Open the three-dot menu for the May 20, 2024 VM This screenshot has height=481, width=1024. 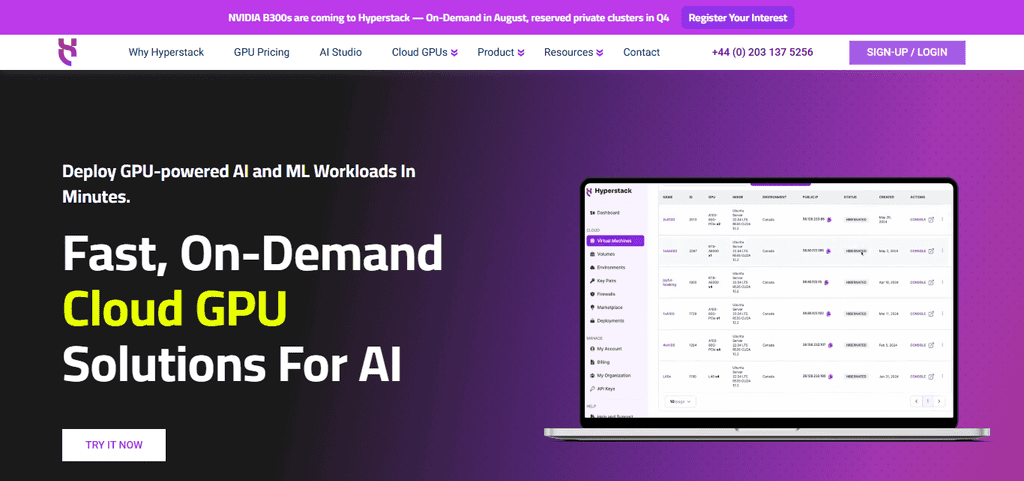(942, 219)
